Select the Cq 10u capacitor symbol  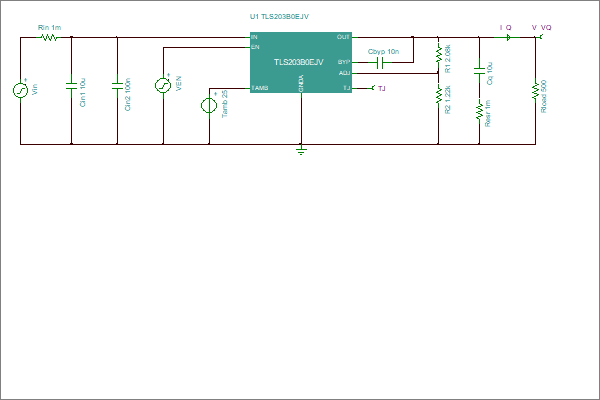pyautogui.click(x=479, y=71)
